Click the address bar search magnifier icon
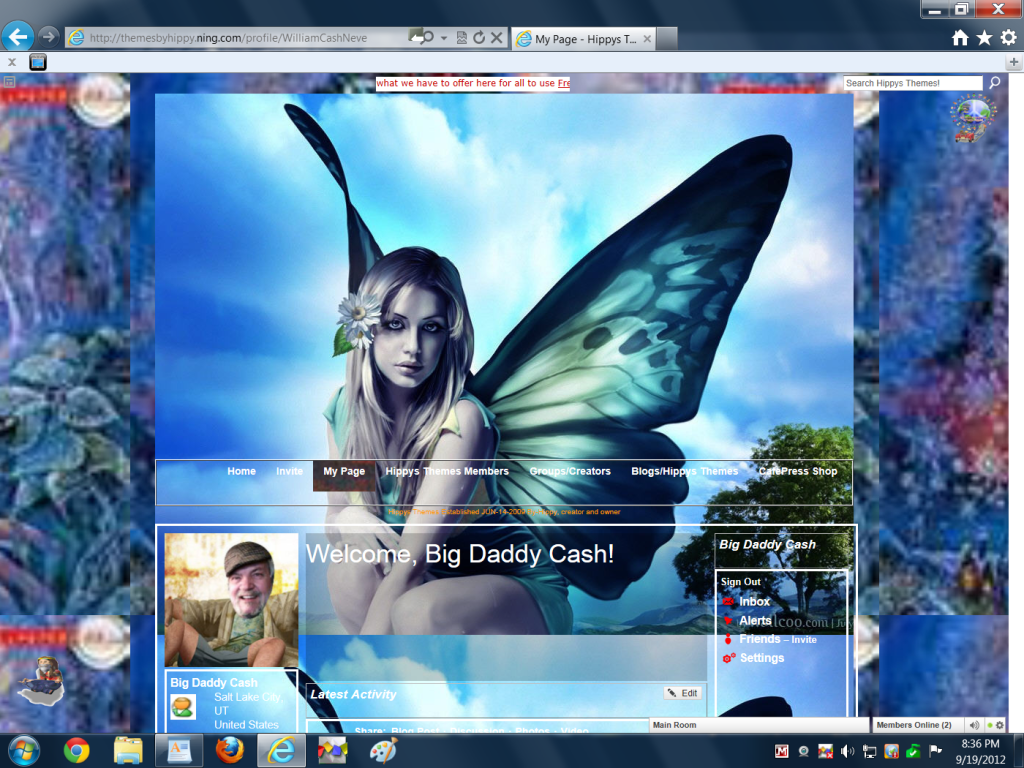1024x768 pixels. [428, 37]
